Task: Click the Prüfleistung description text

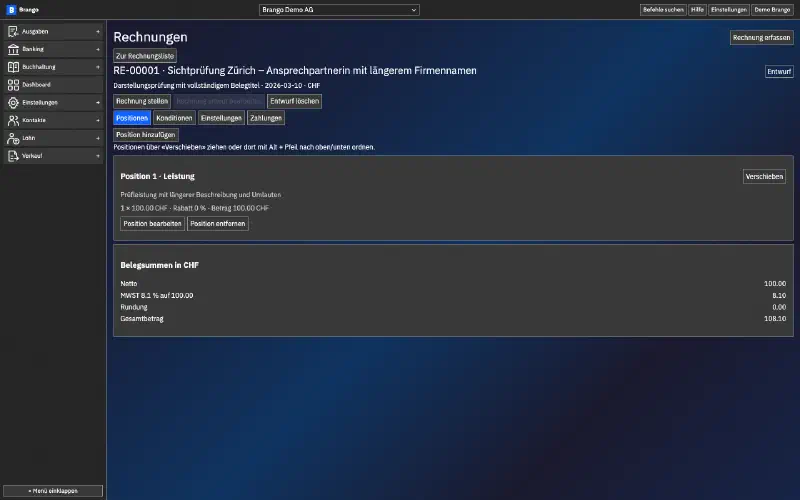Action: 201,195
